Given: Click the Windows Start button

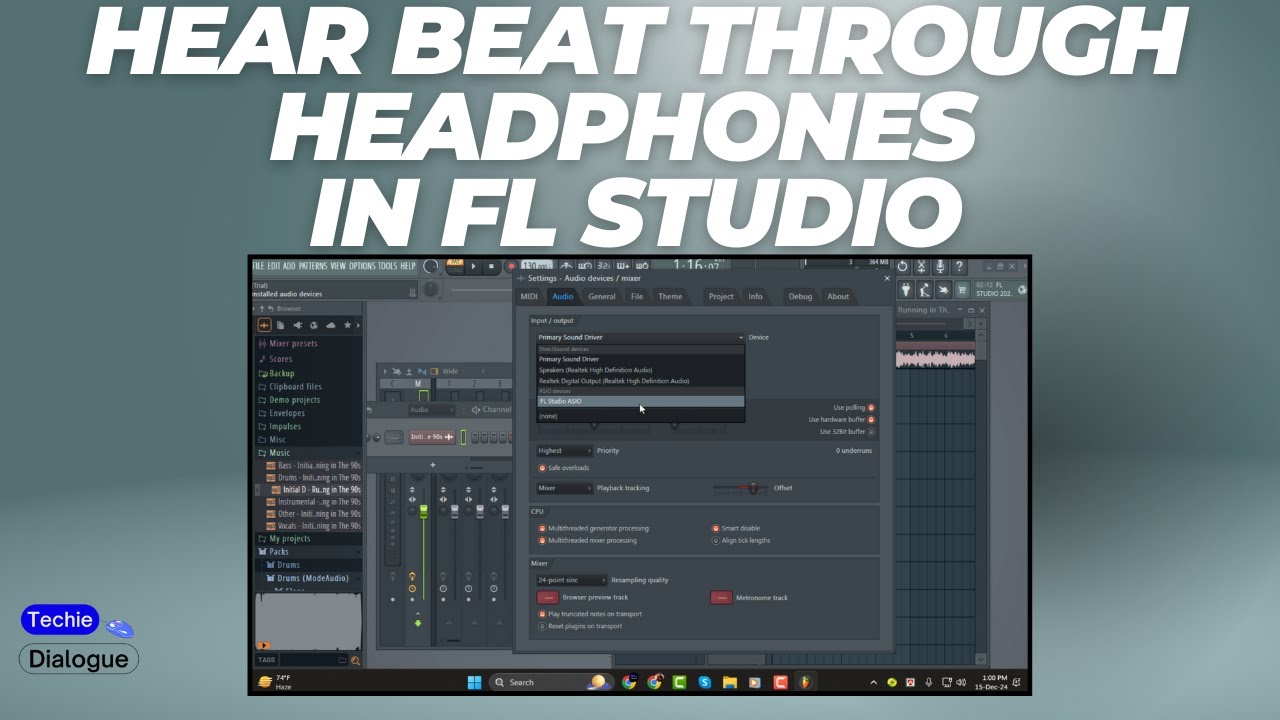Looking at the screenshot, I should pos(474,682).
